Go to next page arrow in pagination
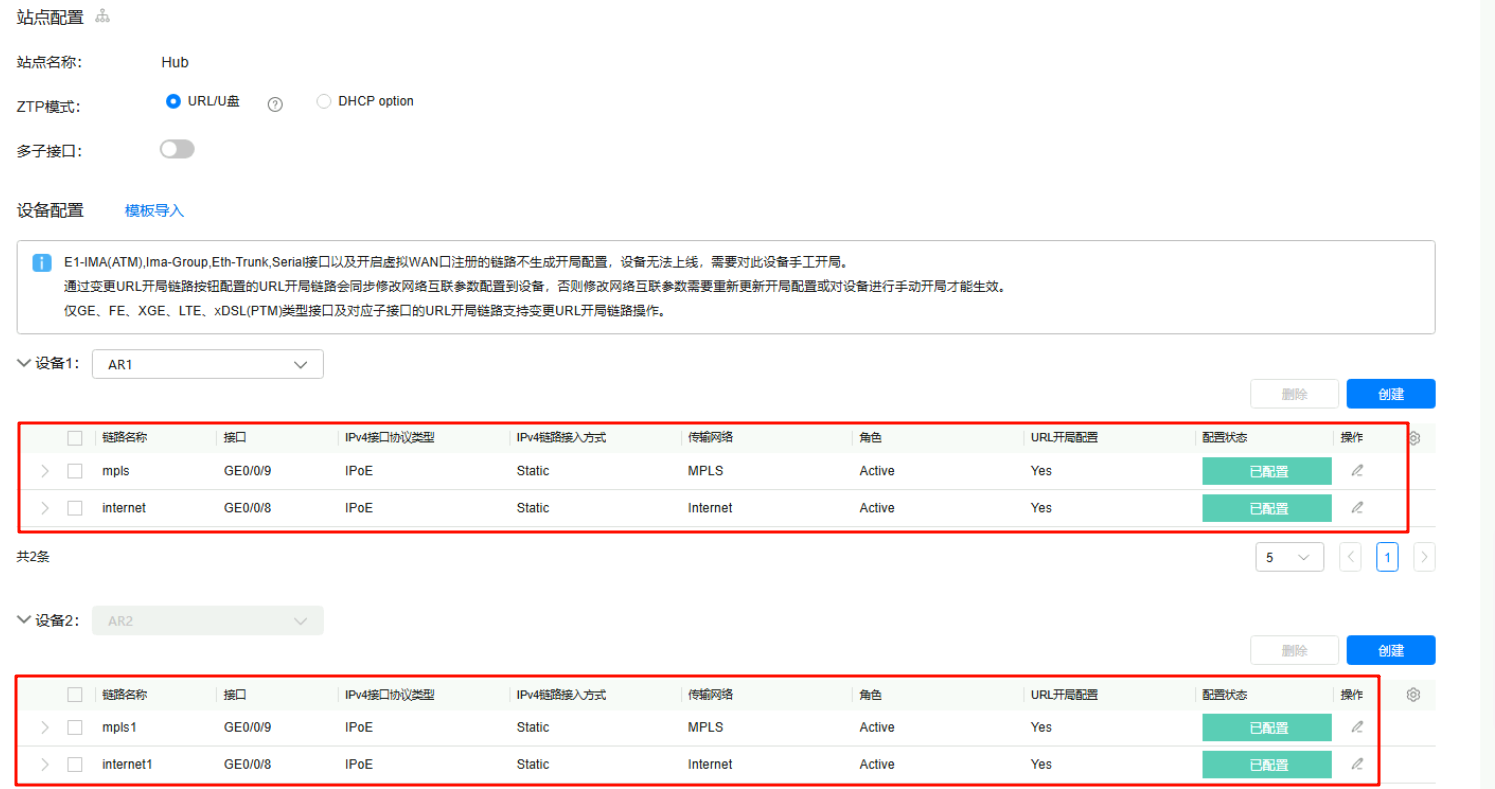This screenshot has height=789, width=1495. [x=1424, y=557]
